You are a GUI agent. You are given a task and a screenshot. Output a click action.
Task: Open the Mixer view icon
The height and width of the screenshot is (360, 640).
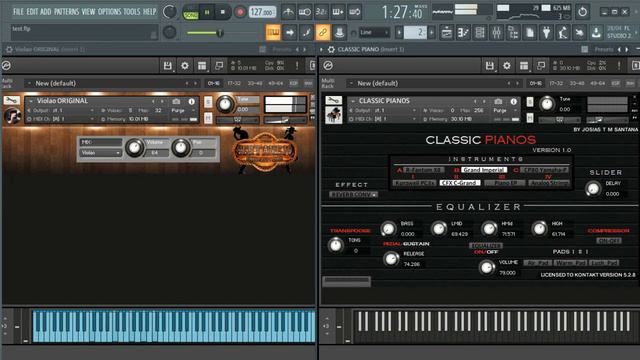pyautogui.click(x=496, y=32)
